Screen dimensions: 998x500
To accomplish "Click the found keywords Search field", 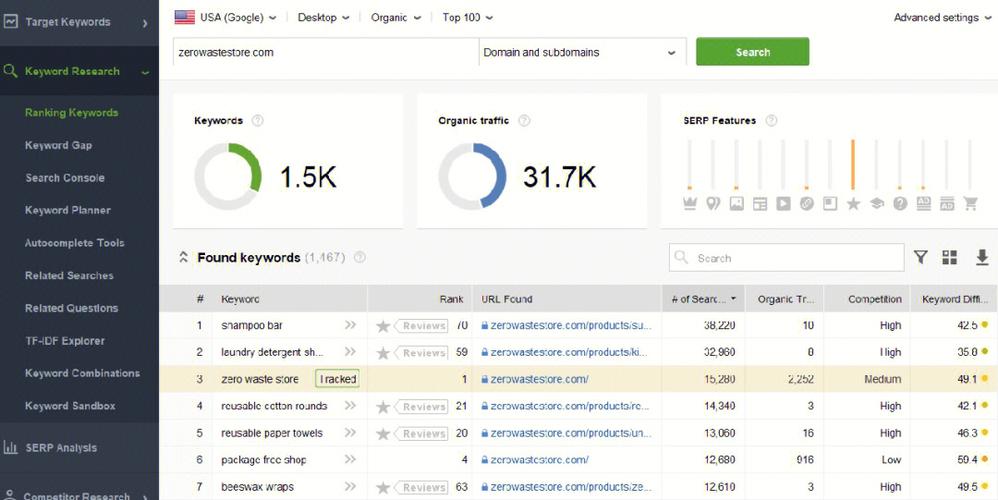I will pos(786,258).
